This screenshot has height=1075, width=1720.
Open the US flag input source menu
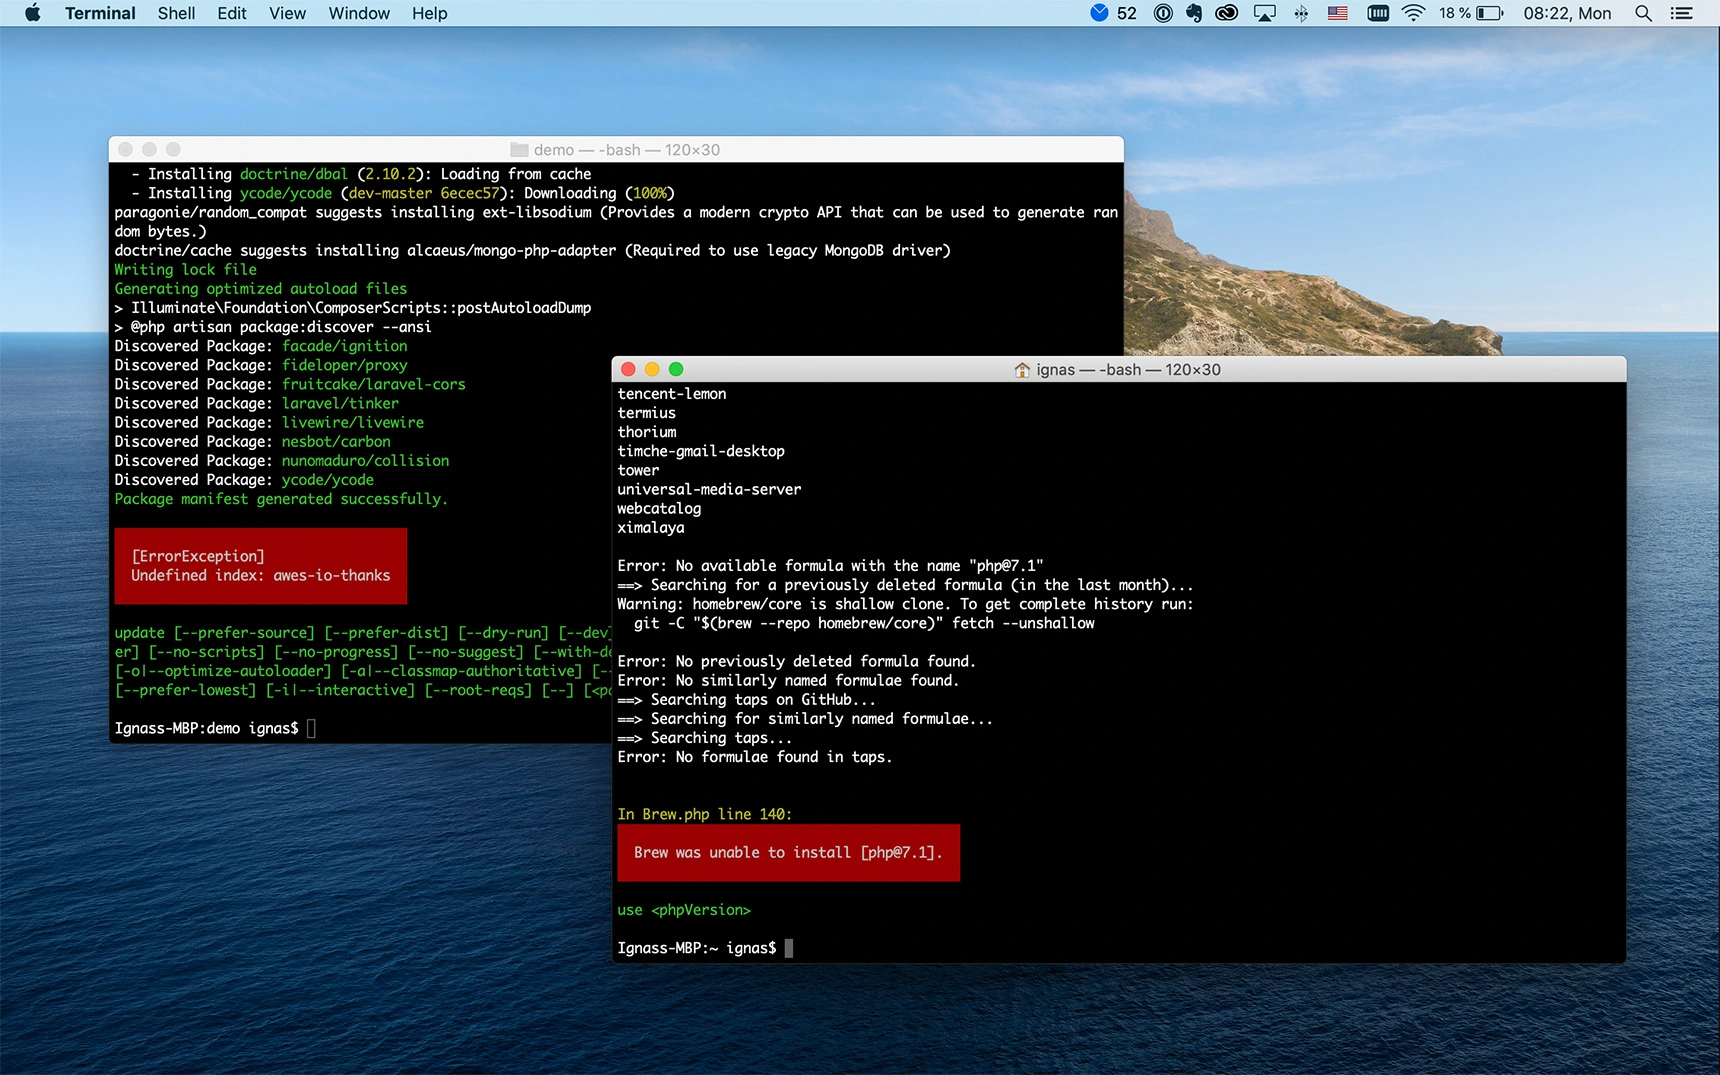[x=1338, y=13]
